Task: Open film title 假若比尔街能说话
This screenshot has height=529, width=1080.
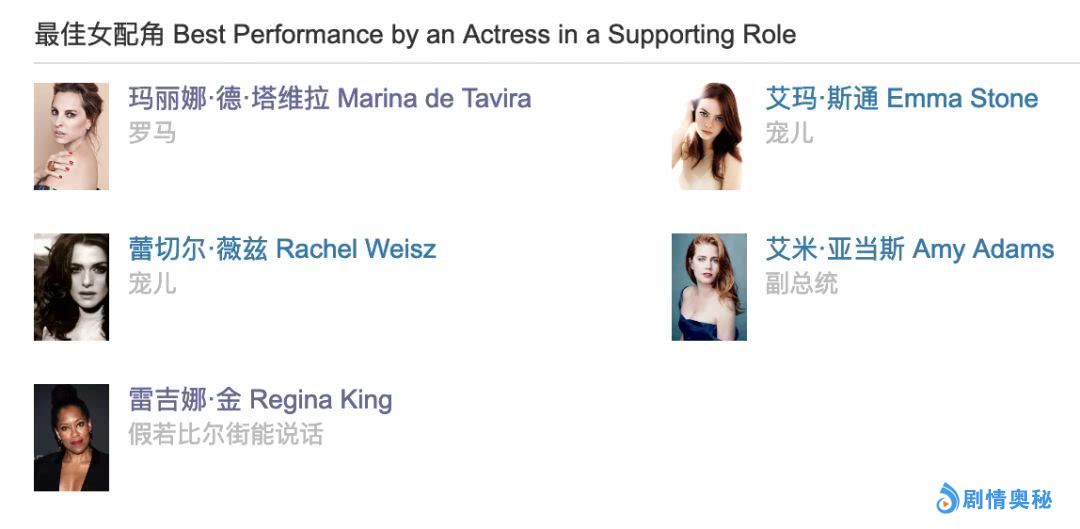Action: tap(225, 435)
